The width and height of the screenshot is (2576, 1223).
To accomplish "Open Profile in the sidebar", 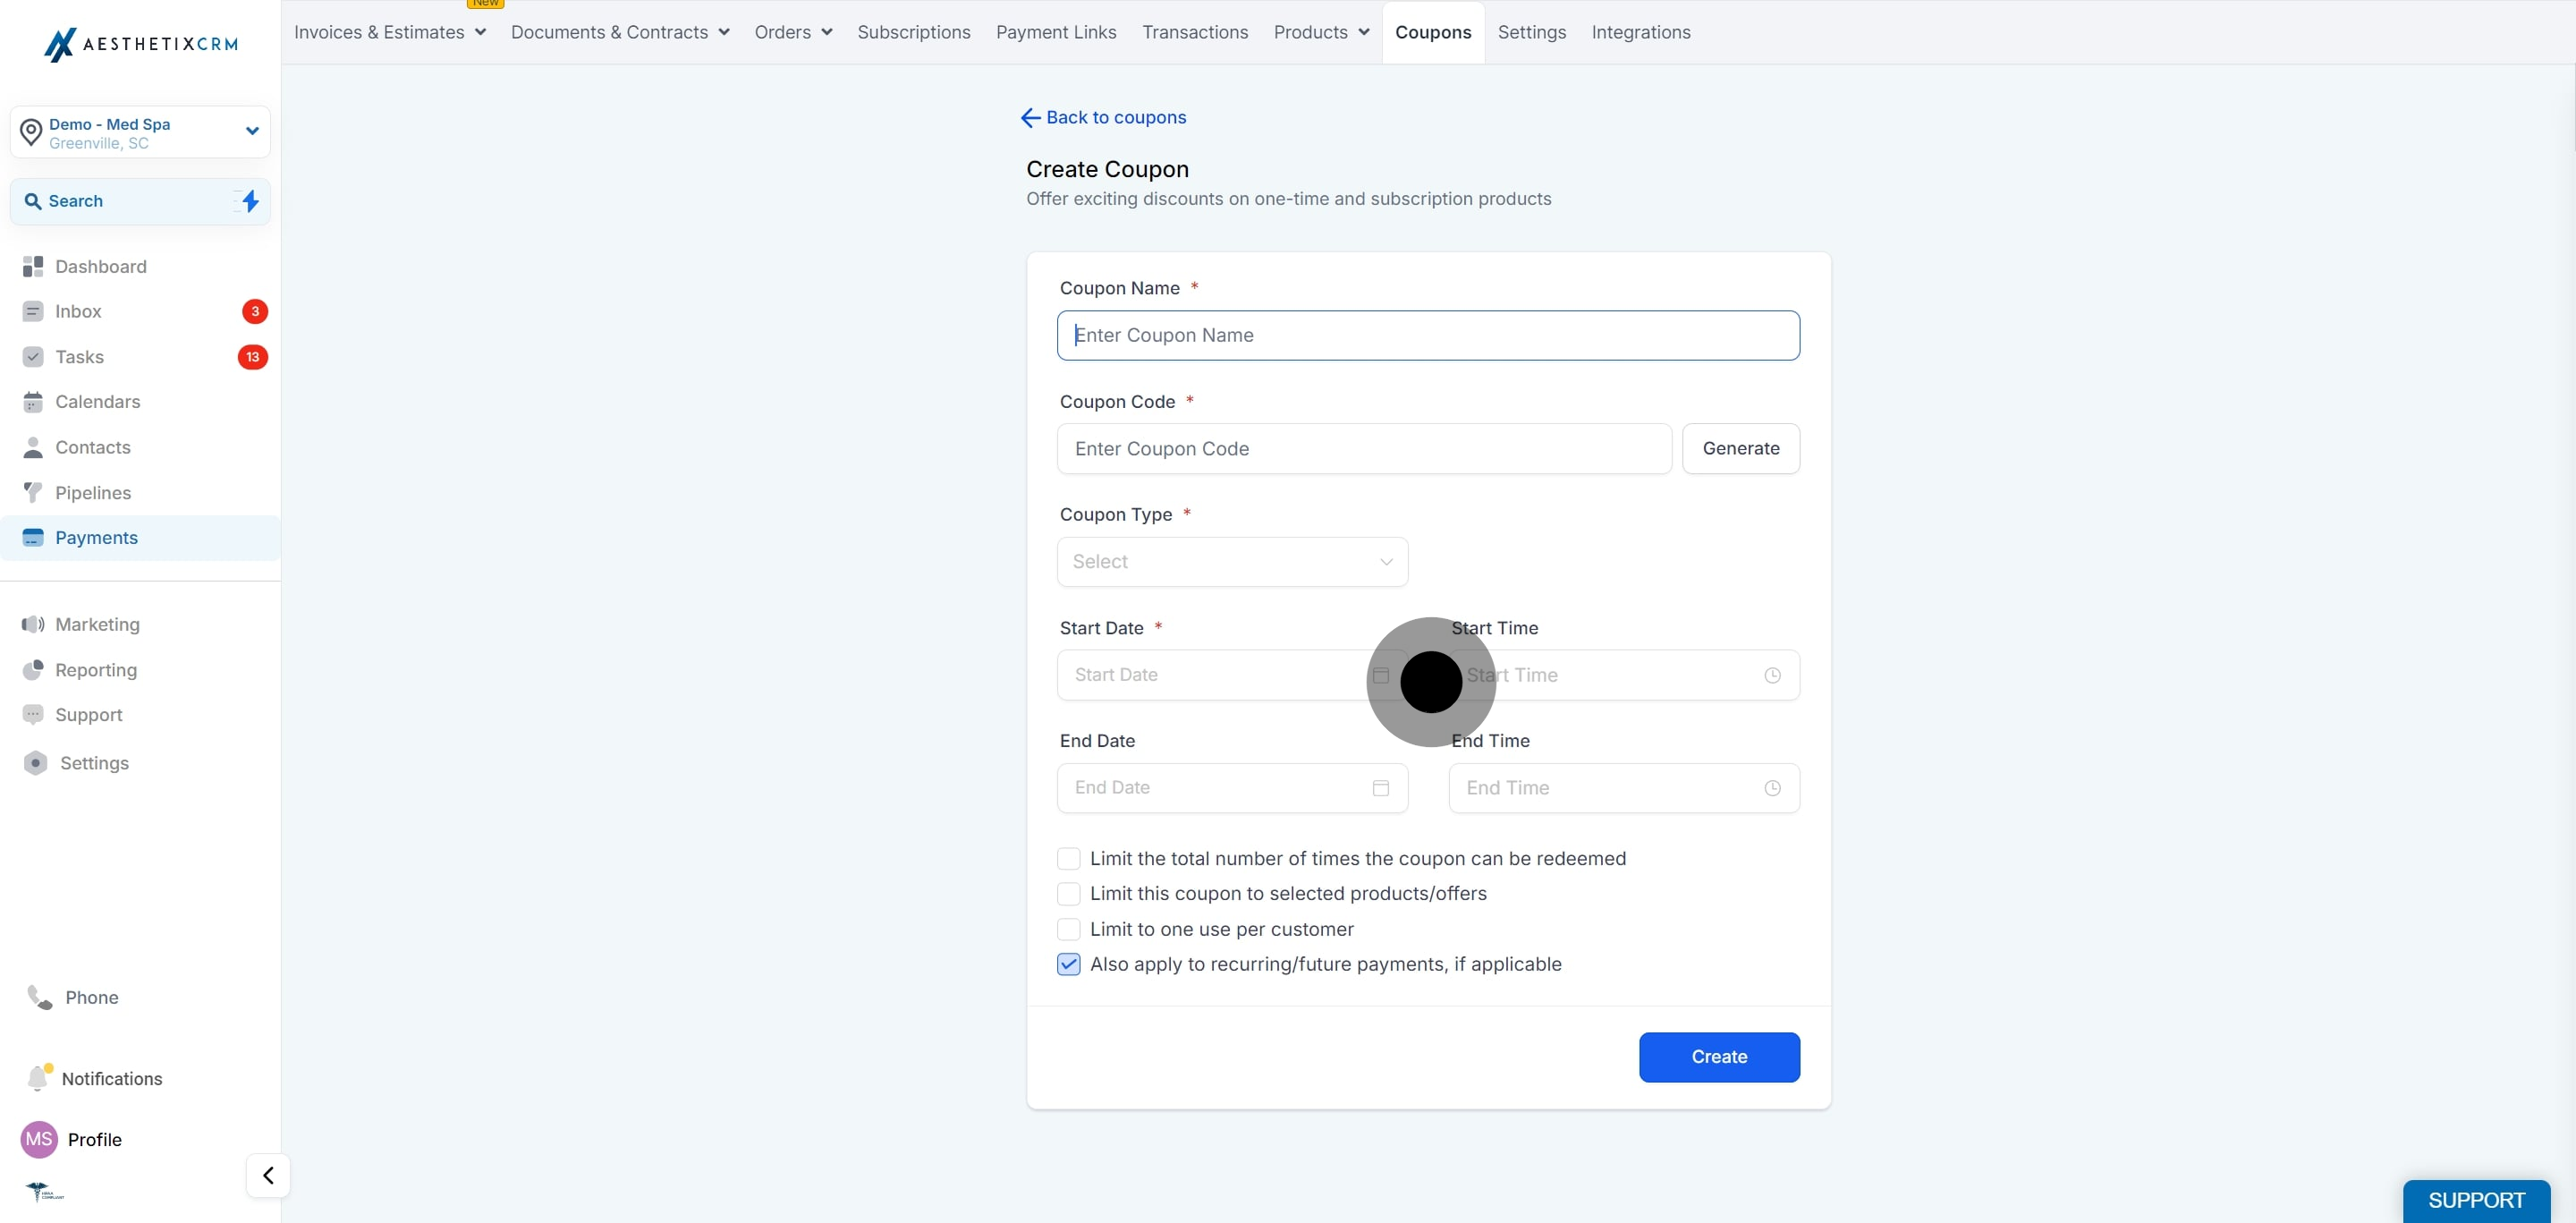I will (x=72, y=1139).
